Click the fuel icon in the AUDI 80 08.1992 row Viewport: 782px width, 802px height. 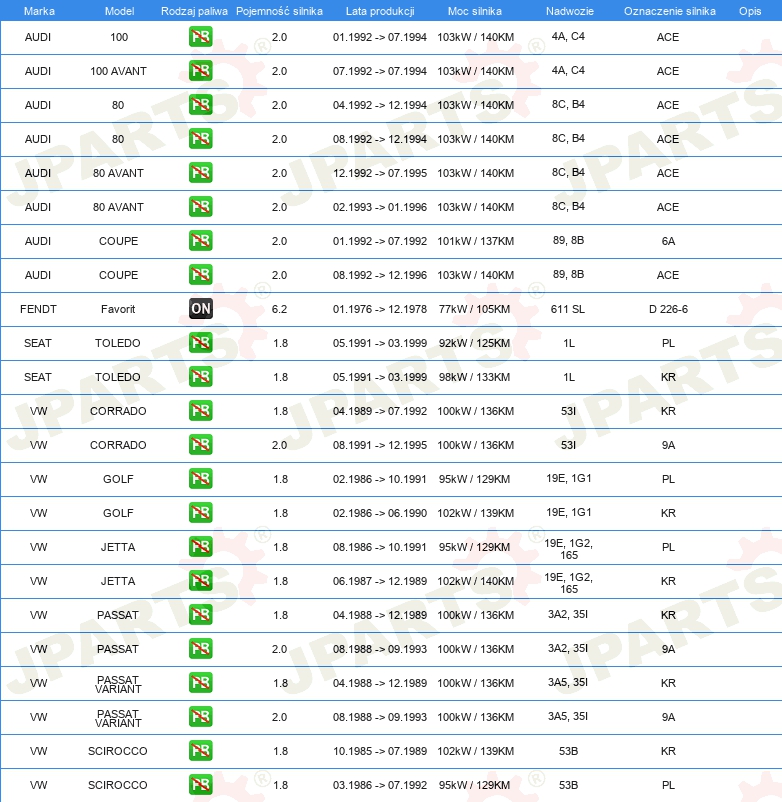[200, 139]
